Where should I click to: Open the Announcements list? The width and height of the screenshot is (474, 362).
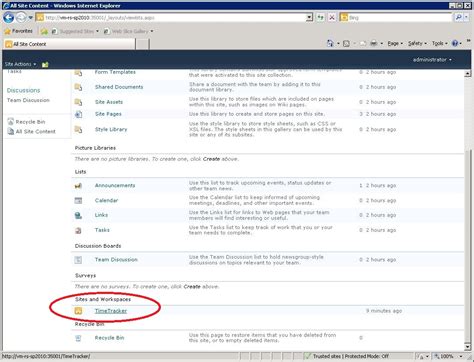[x=115, y=186]
